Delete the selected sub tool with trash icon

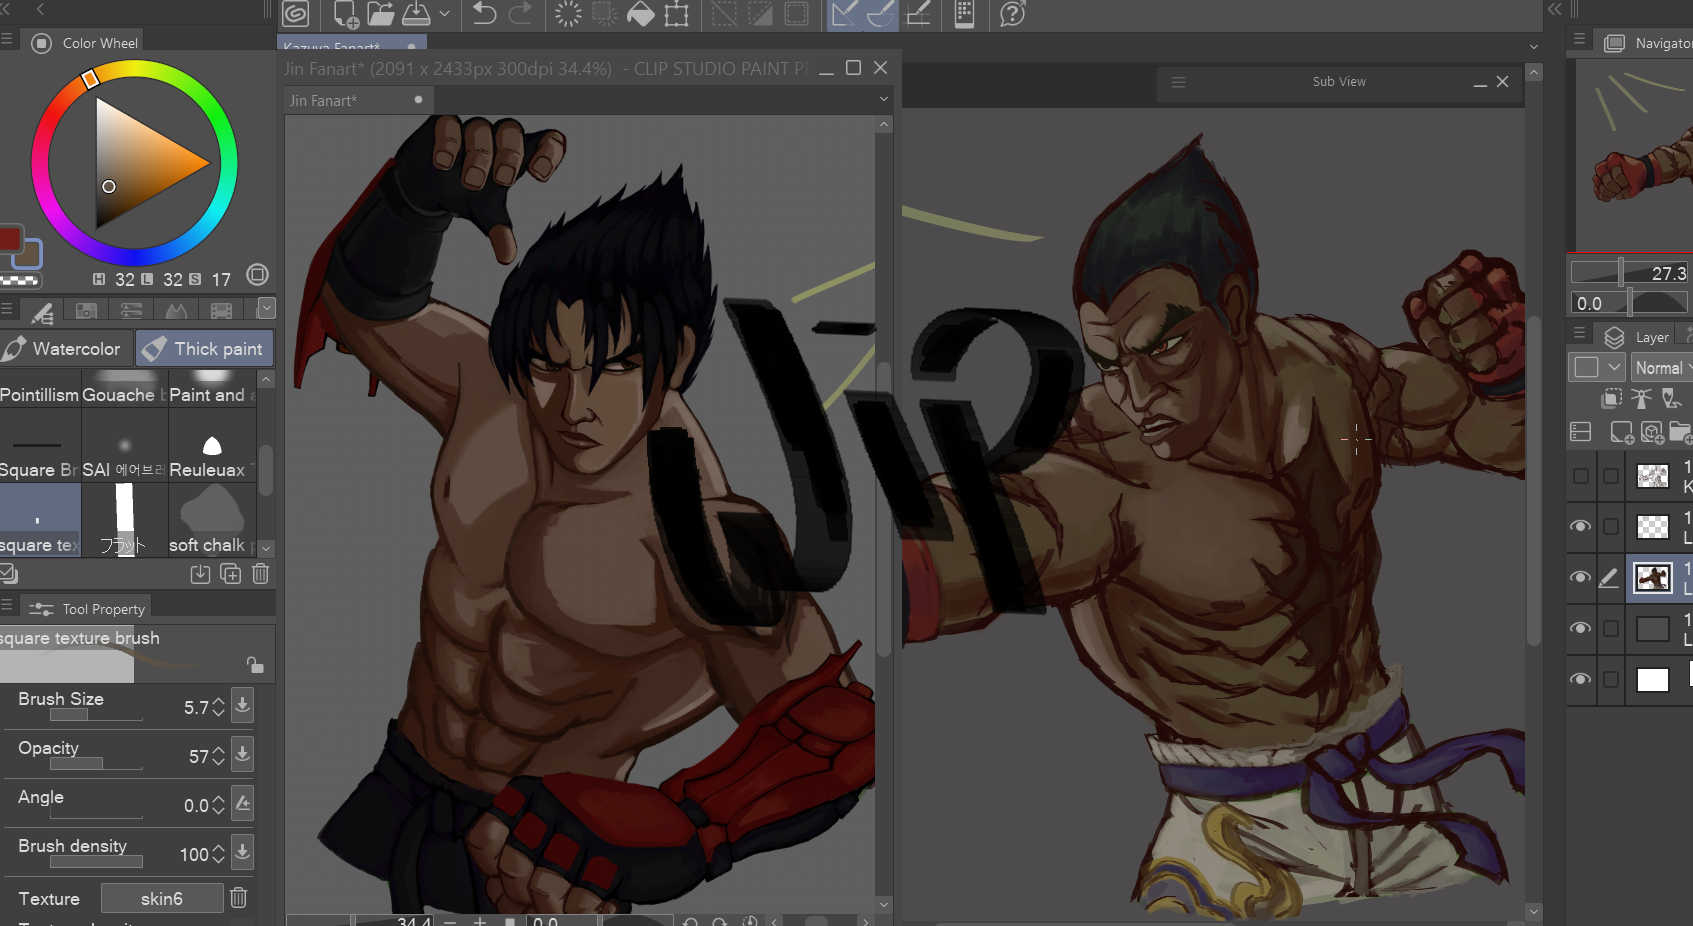coord(260,574)
